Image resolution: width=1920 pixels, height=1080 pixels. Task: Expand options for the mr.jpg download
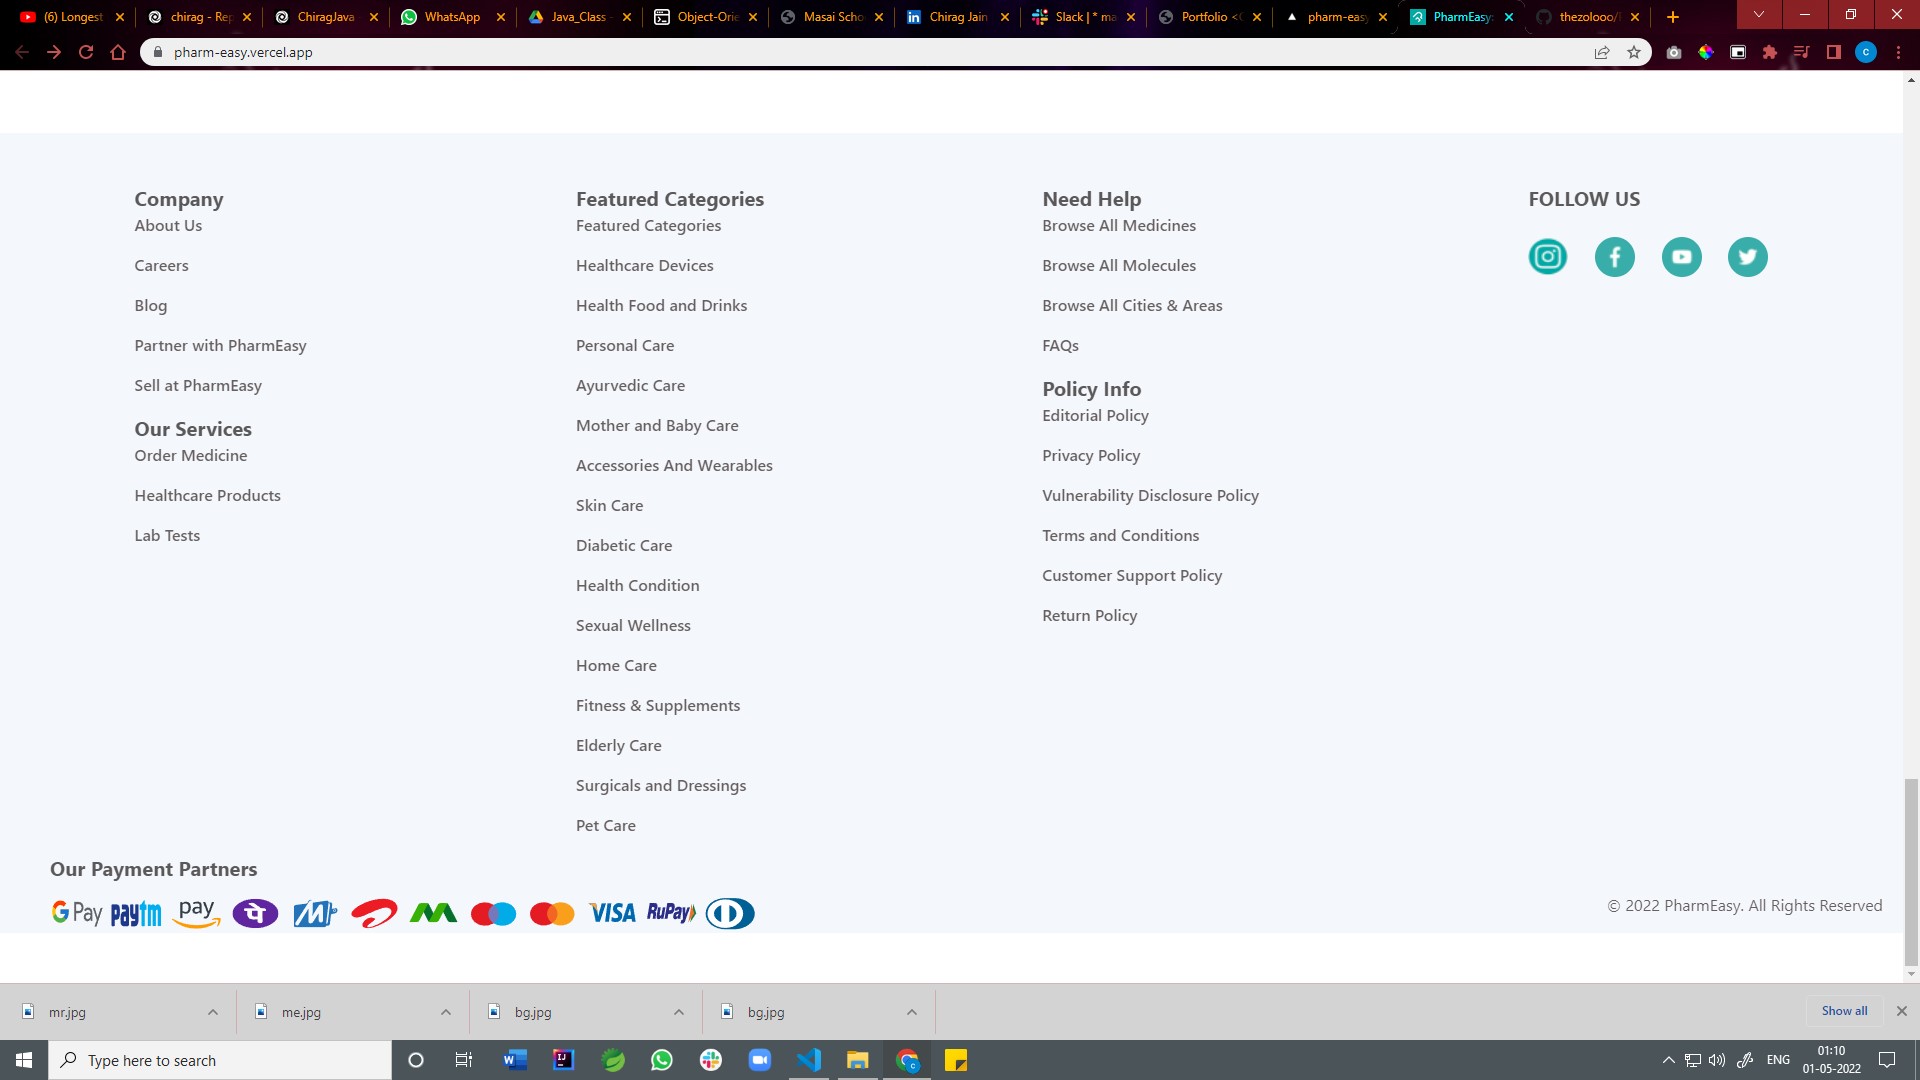point(213,1012)
